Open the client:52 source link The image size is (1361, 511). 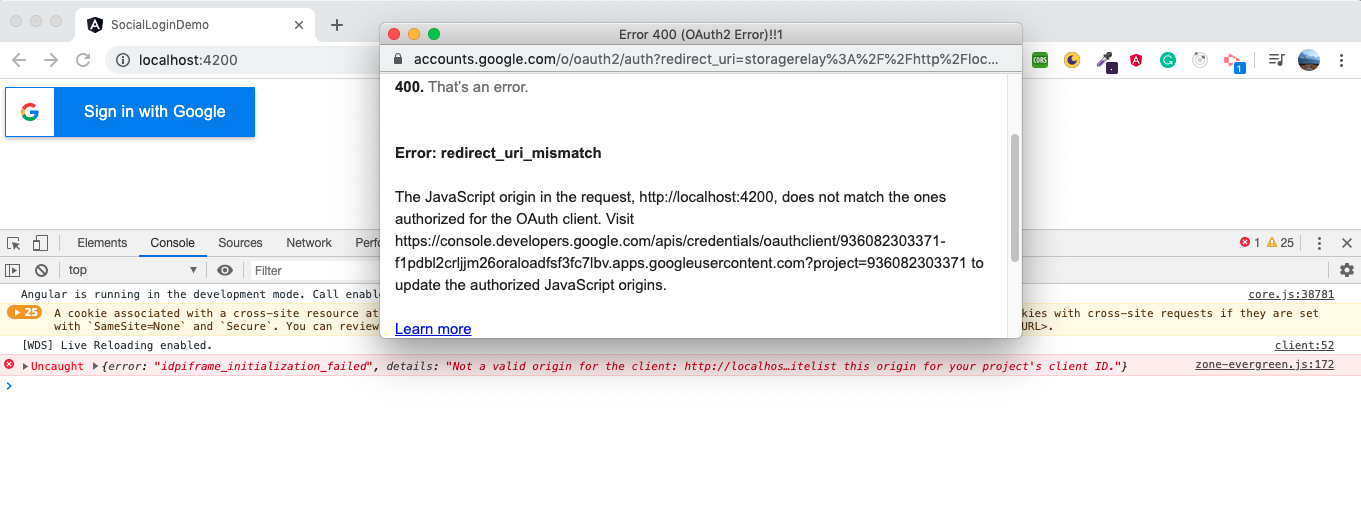point(1305,345)
